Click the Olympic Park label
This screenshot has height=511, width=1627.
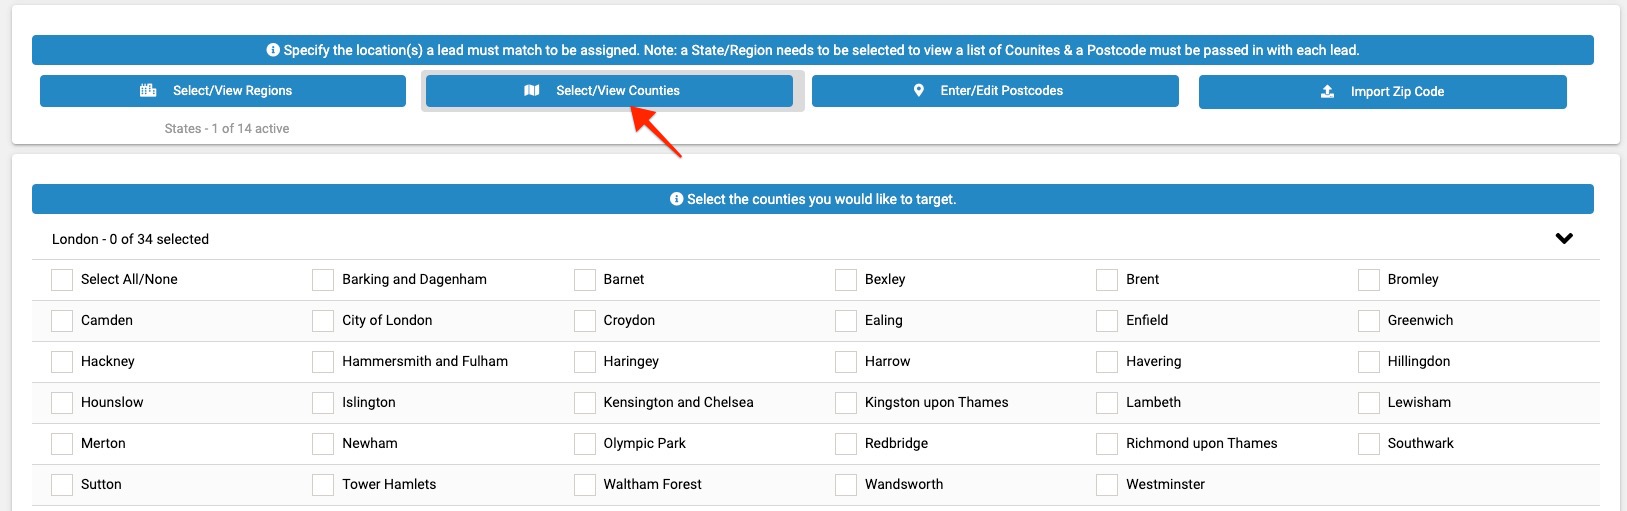[645, 443]
